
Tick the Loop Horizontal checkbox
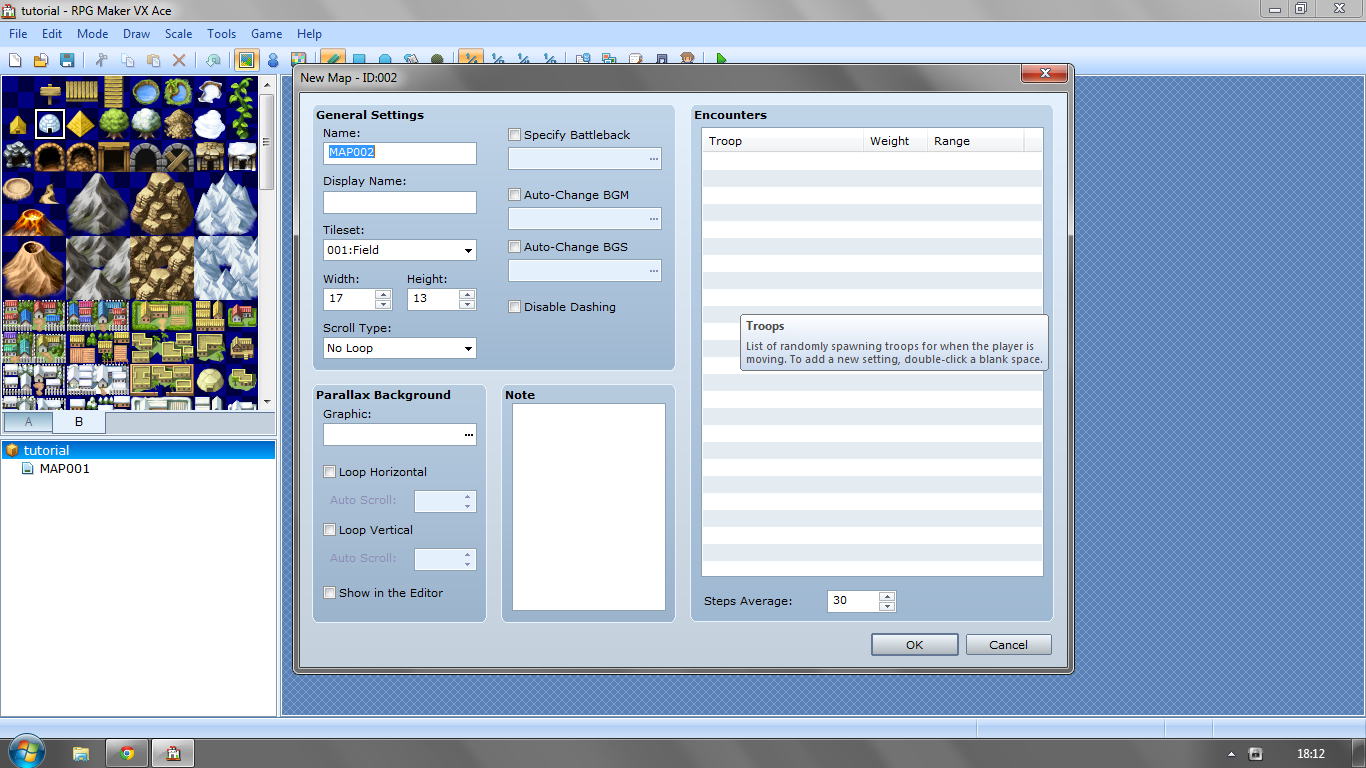[x=330, y=472]
